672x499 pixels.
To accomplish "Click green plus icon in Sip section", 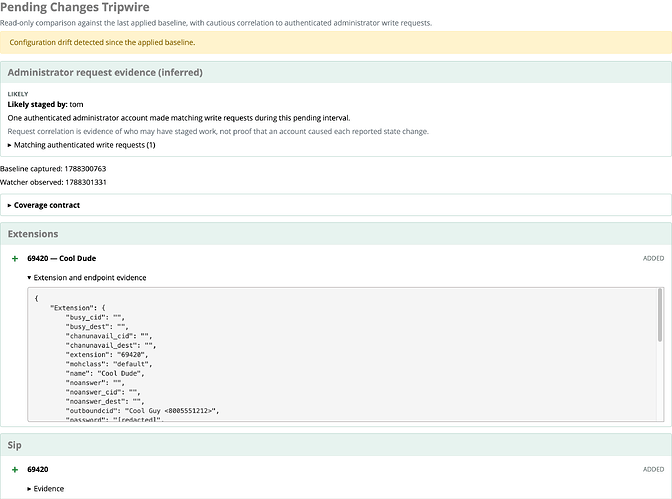I will tap(15, 469).
